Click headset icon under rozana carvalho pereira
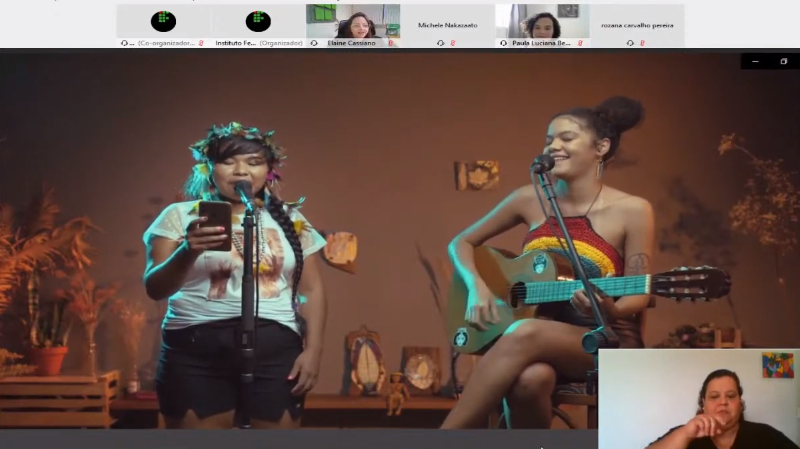The width and height of the screenshot is (800, 449). (630, 43)
